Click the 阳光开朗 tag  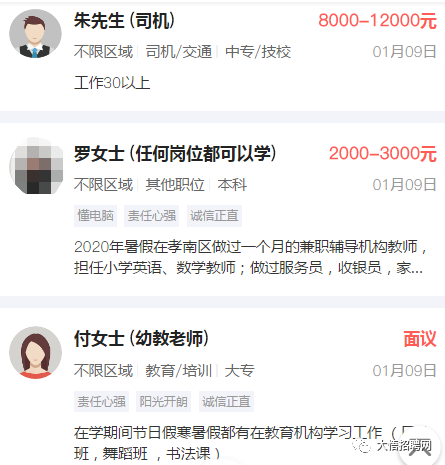[163, 401]
